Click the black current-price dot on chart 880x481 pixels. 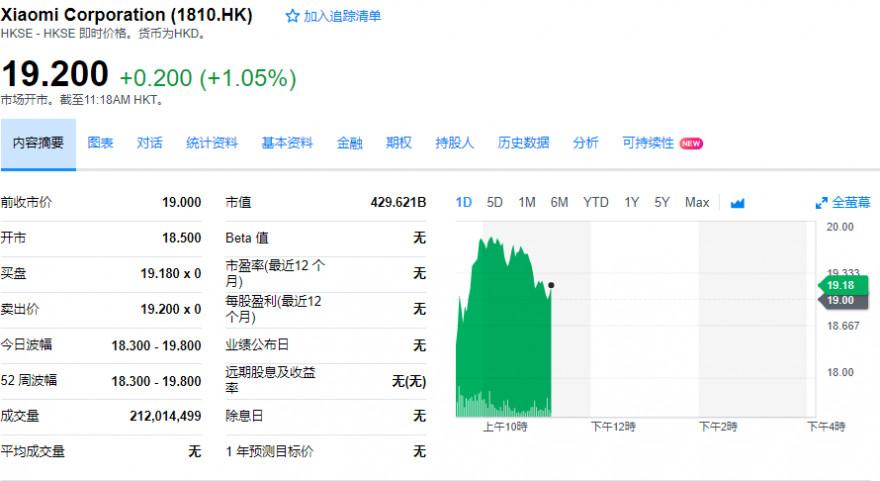[x=551, y=286]
